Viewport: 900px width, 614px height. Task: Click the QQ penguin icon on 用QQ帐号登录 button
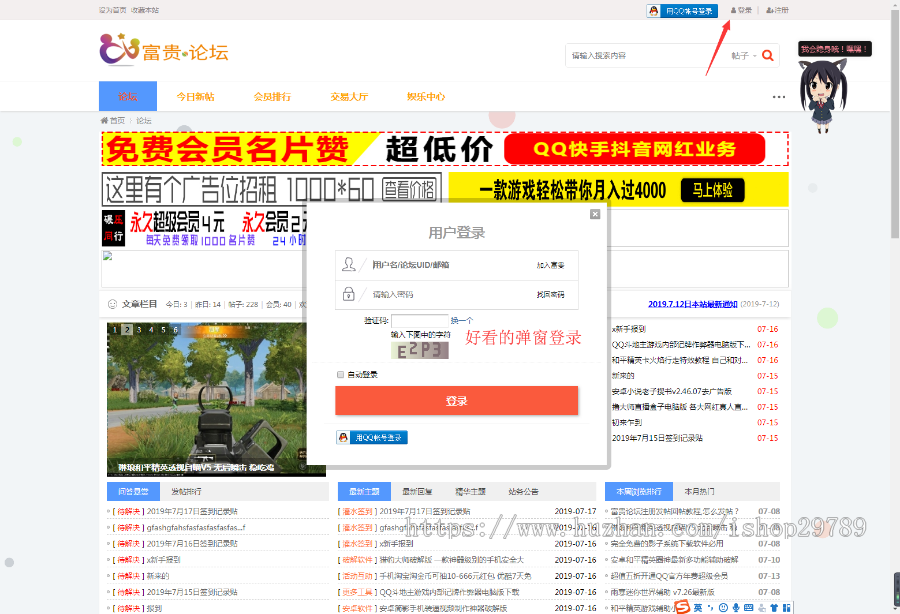click(343, 439)
